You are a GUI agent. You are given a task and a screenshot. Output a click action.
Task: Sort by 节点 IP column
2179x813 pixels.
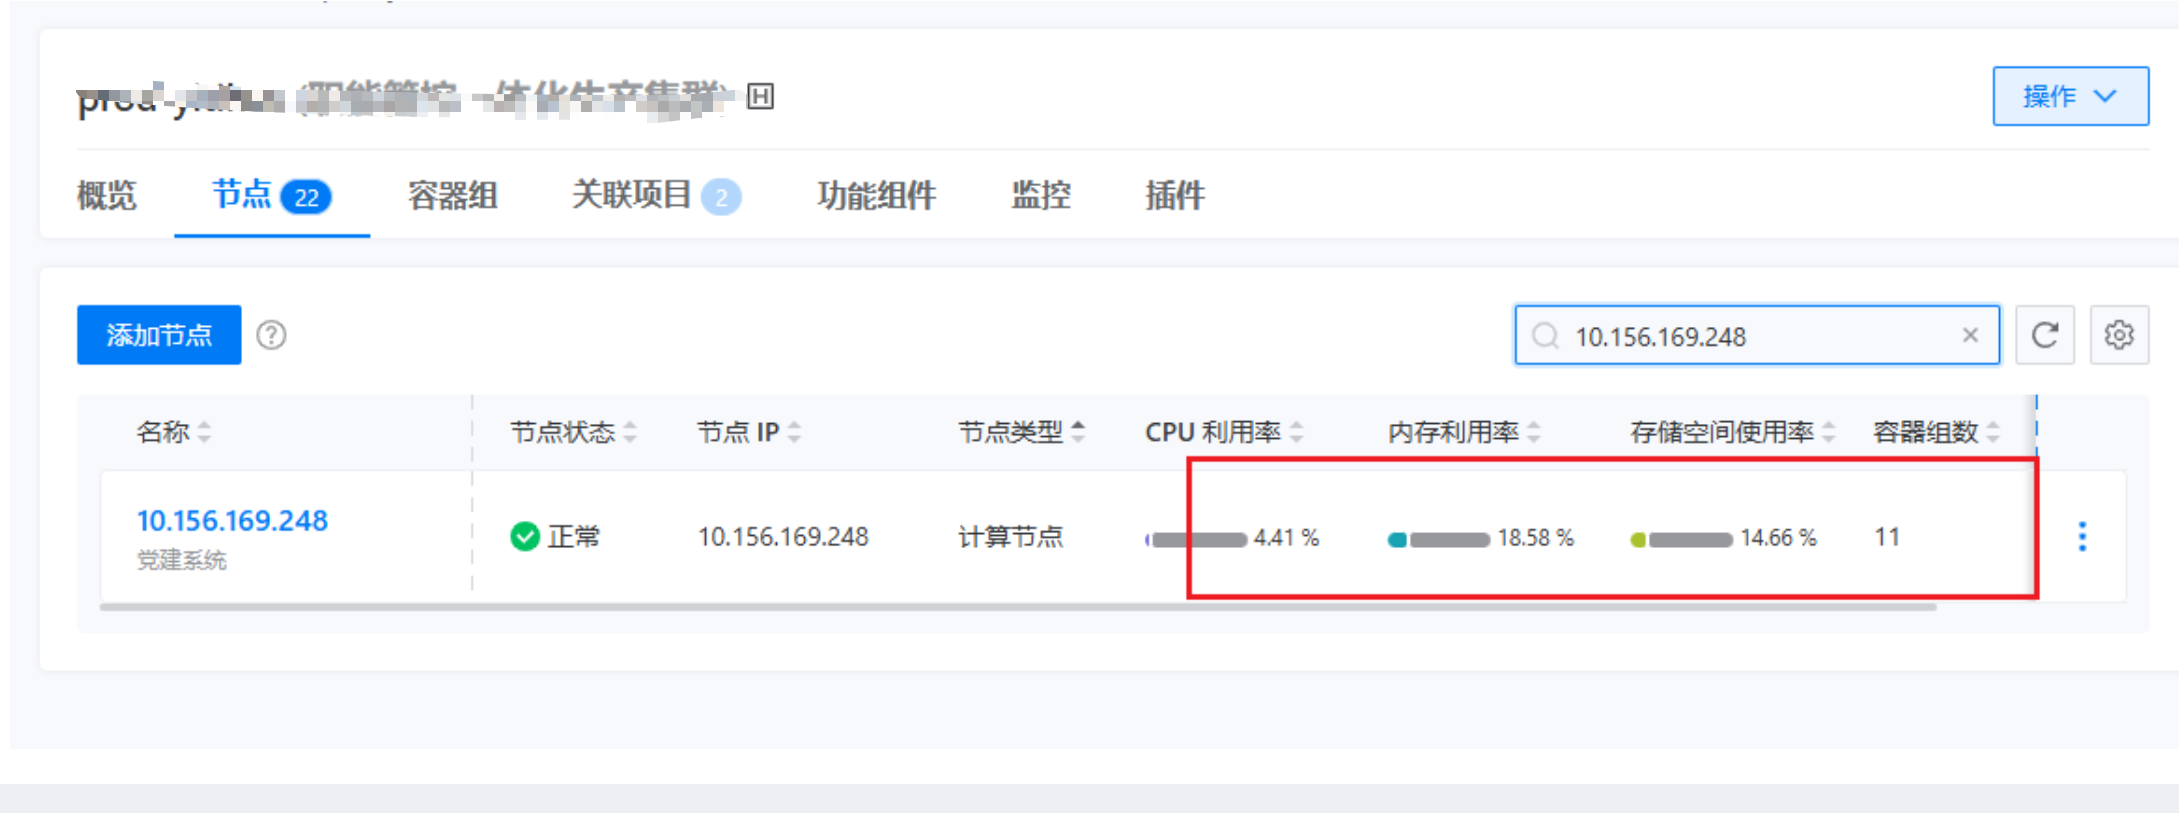(748, 432)
